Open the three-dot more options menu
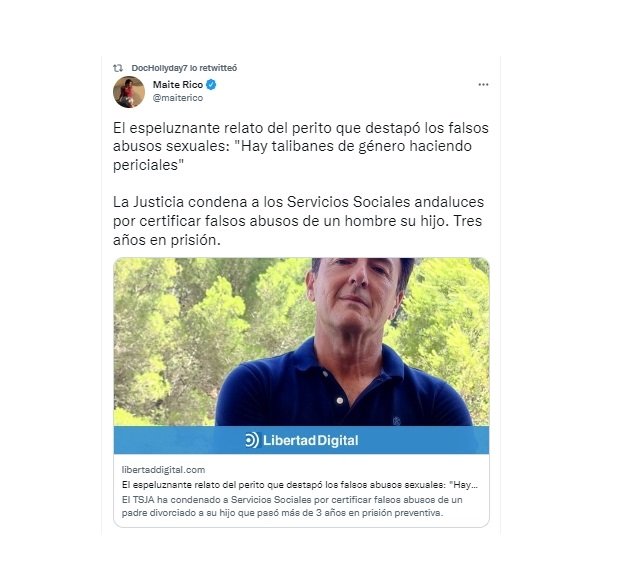This screenshot has width=620, height=577. click(x=483, y=85)
